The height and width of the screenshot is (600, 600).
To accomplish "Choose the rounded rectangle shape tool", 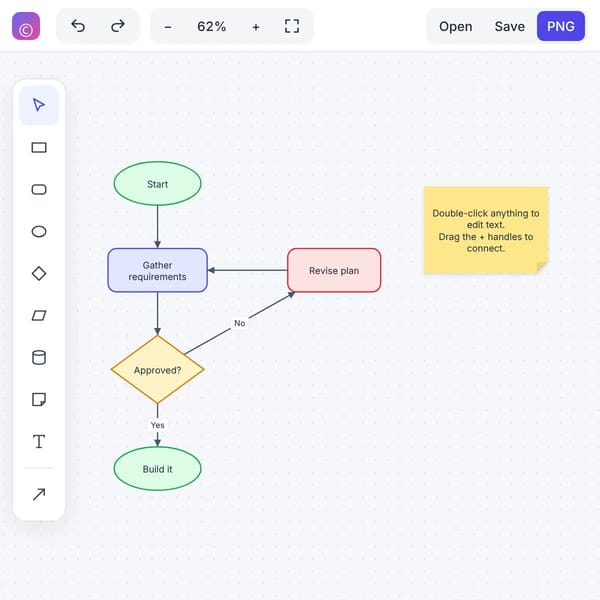I will [x=39, y=189].
